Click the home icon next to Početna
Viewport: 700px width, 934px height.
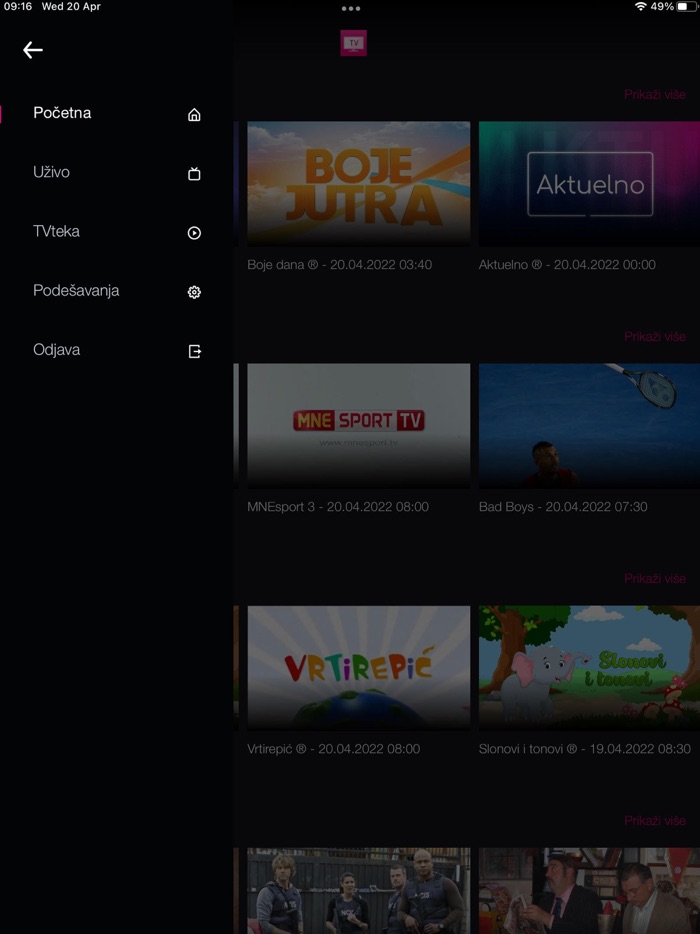coord(194,114)
